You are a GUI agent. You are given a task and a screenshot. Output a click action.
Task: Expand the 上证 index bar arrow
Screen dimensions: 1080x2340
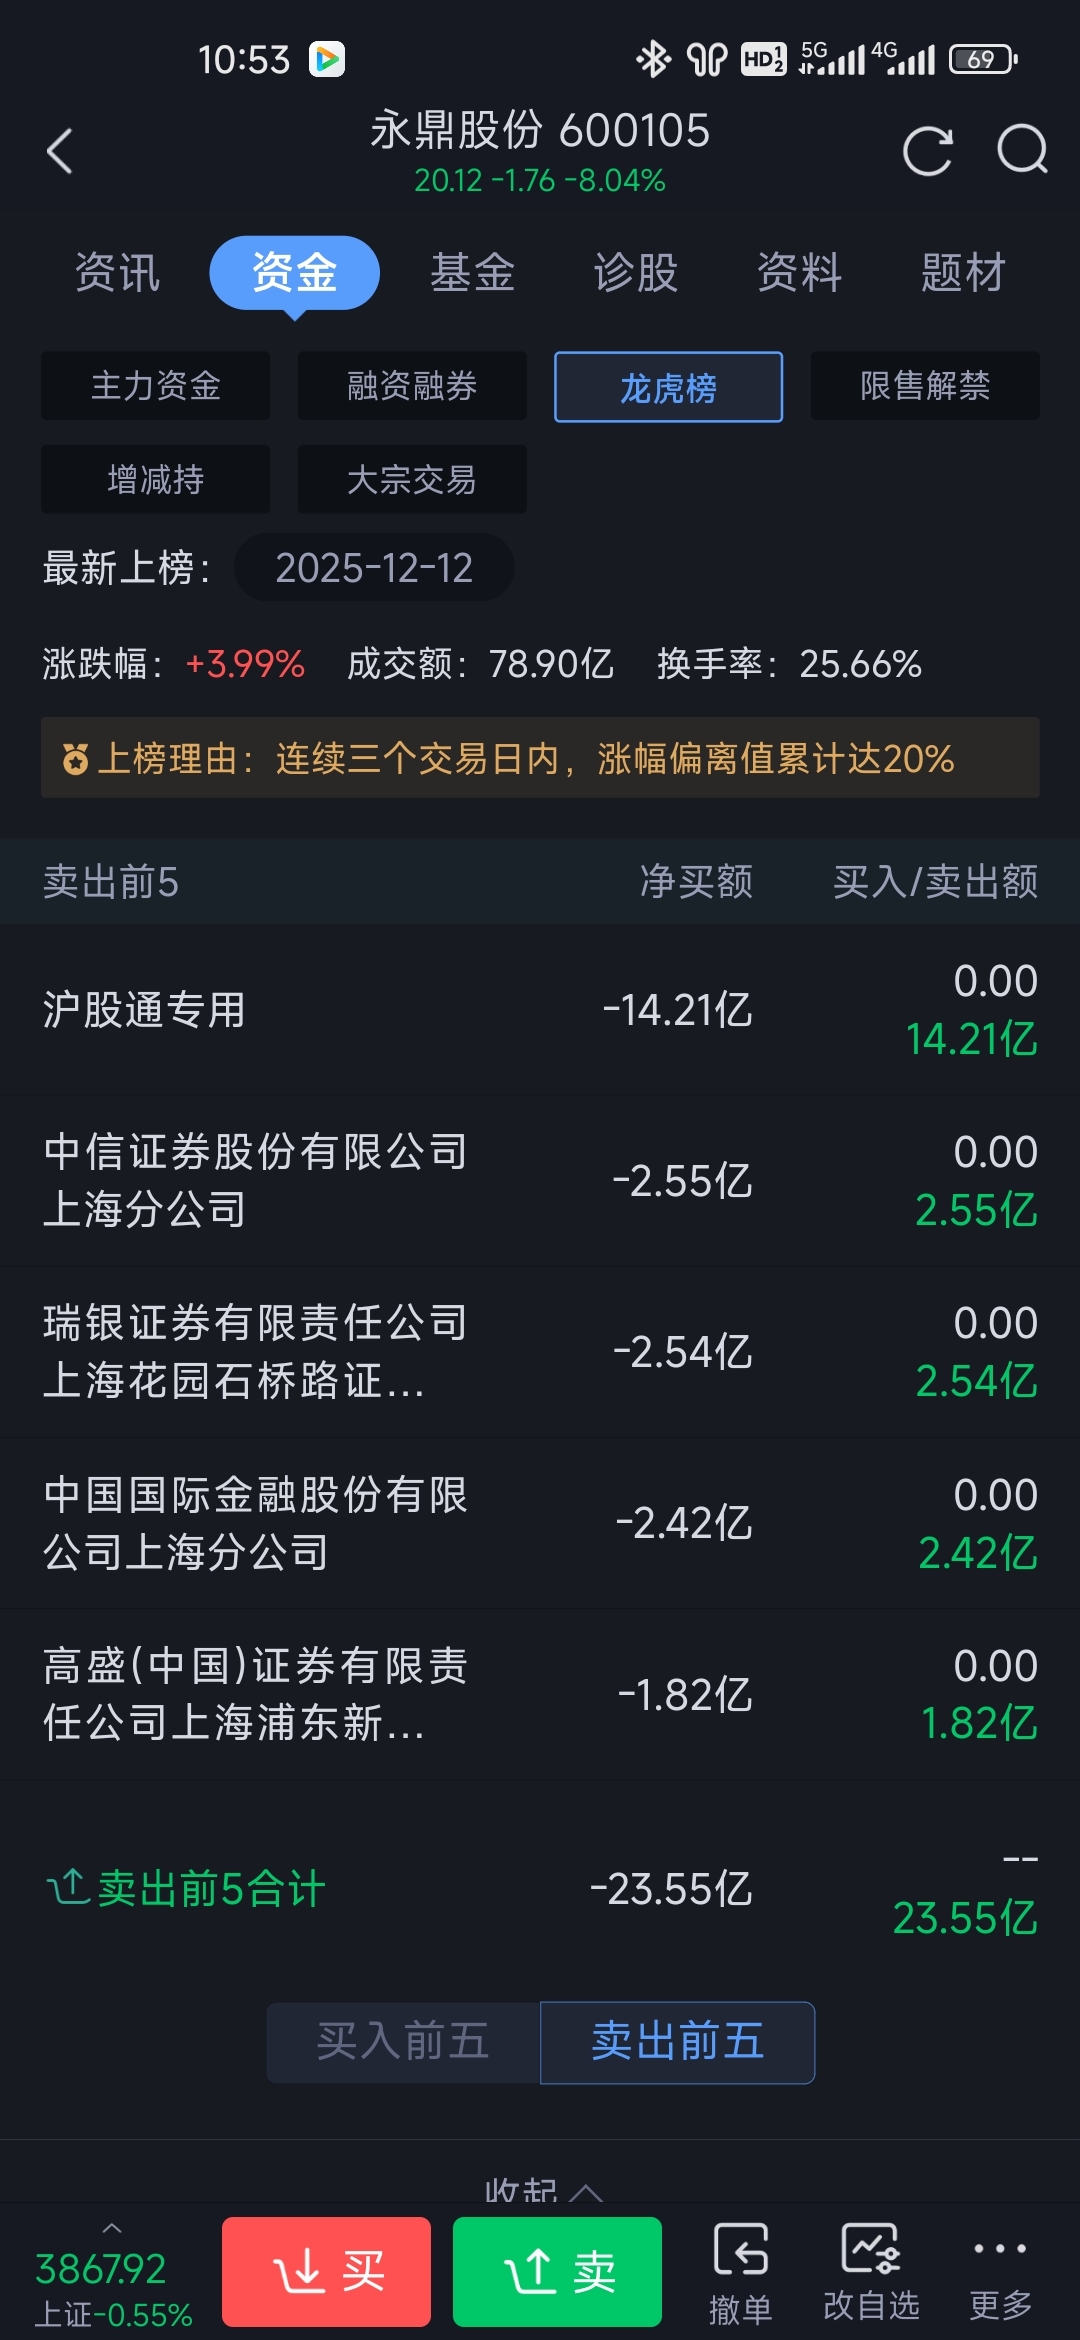[112, 2228]
